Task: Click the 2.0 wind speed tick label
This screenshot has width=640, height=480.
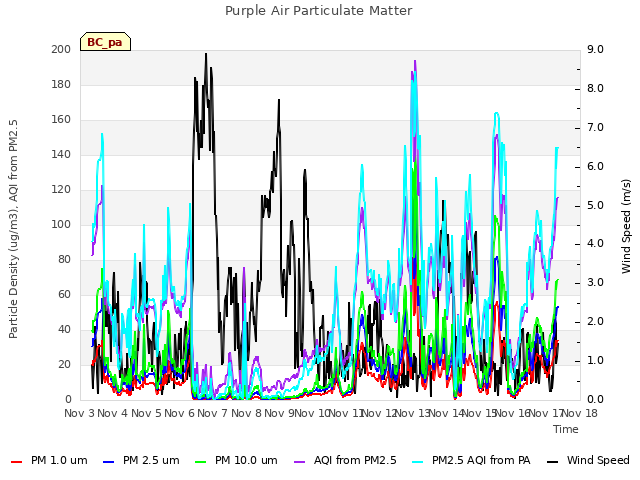Action: point(595,322)
